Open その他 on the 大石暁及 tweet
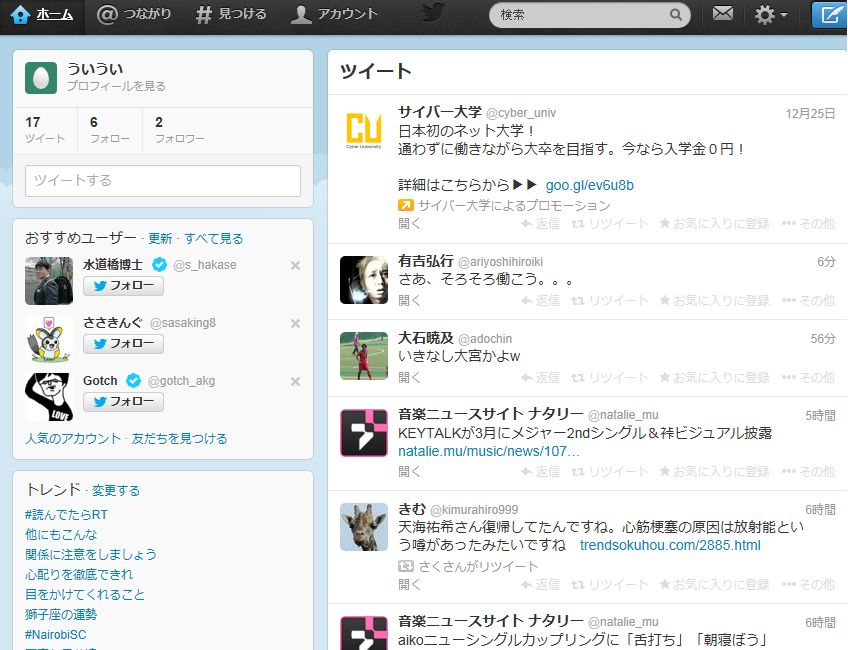 coord(809,377)
